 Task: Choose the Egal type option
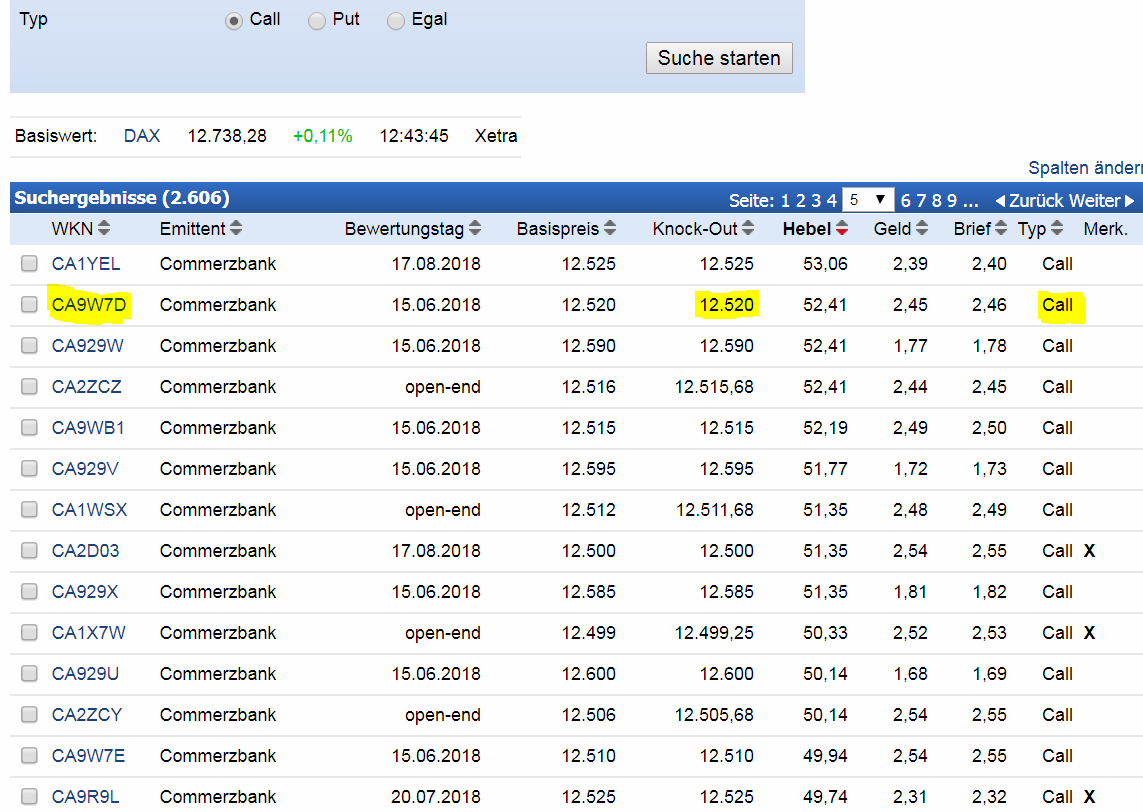[395, 20]
